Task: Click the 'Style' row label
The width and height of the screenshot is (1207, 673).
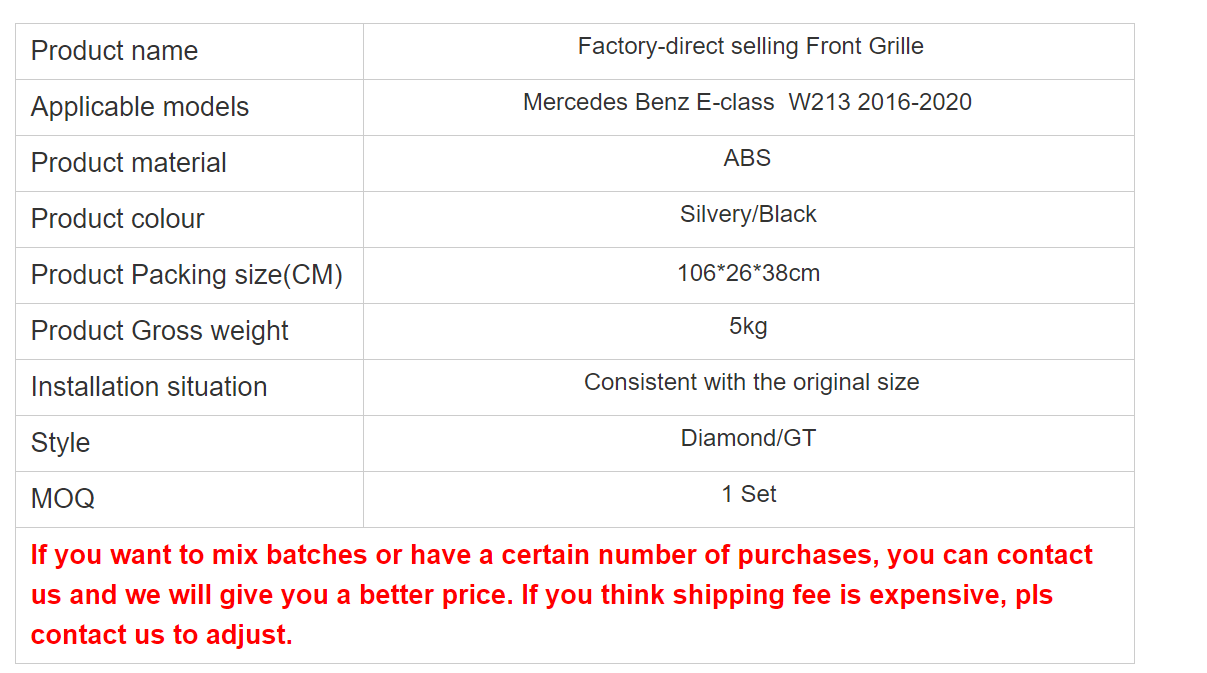Action: tap(60, 443)
